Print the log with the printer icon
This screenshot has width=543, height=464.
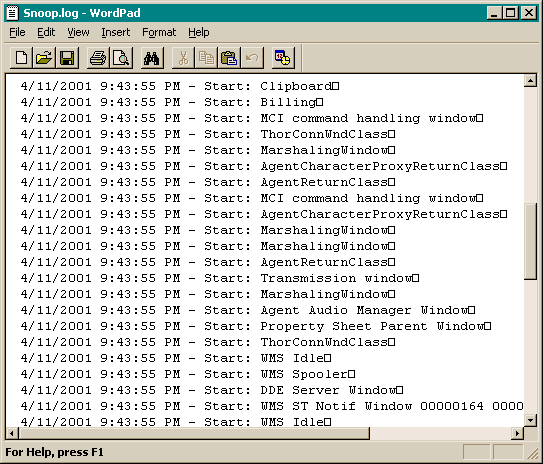point(98,58)
